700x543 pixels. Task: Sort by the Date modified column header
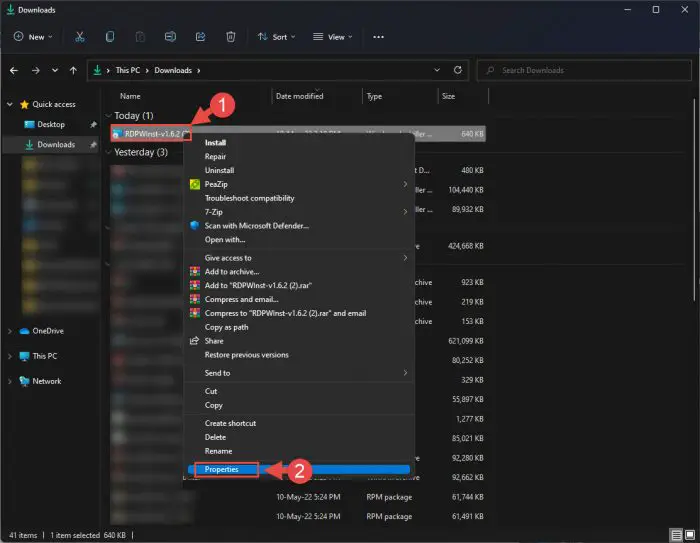click(x=300, y=96)
